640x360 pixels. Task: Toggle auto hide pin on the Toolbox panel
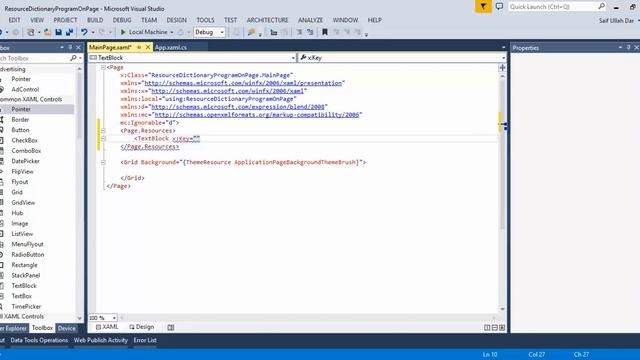point(70,48)
